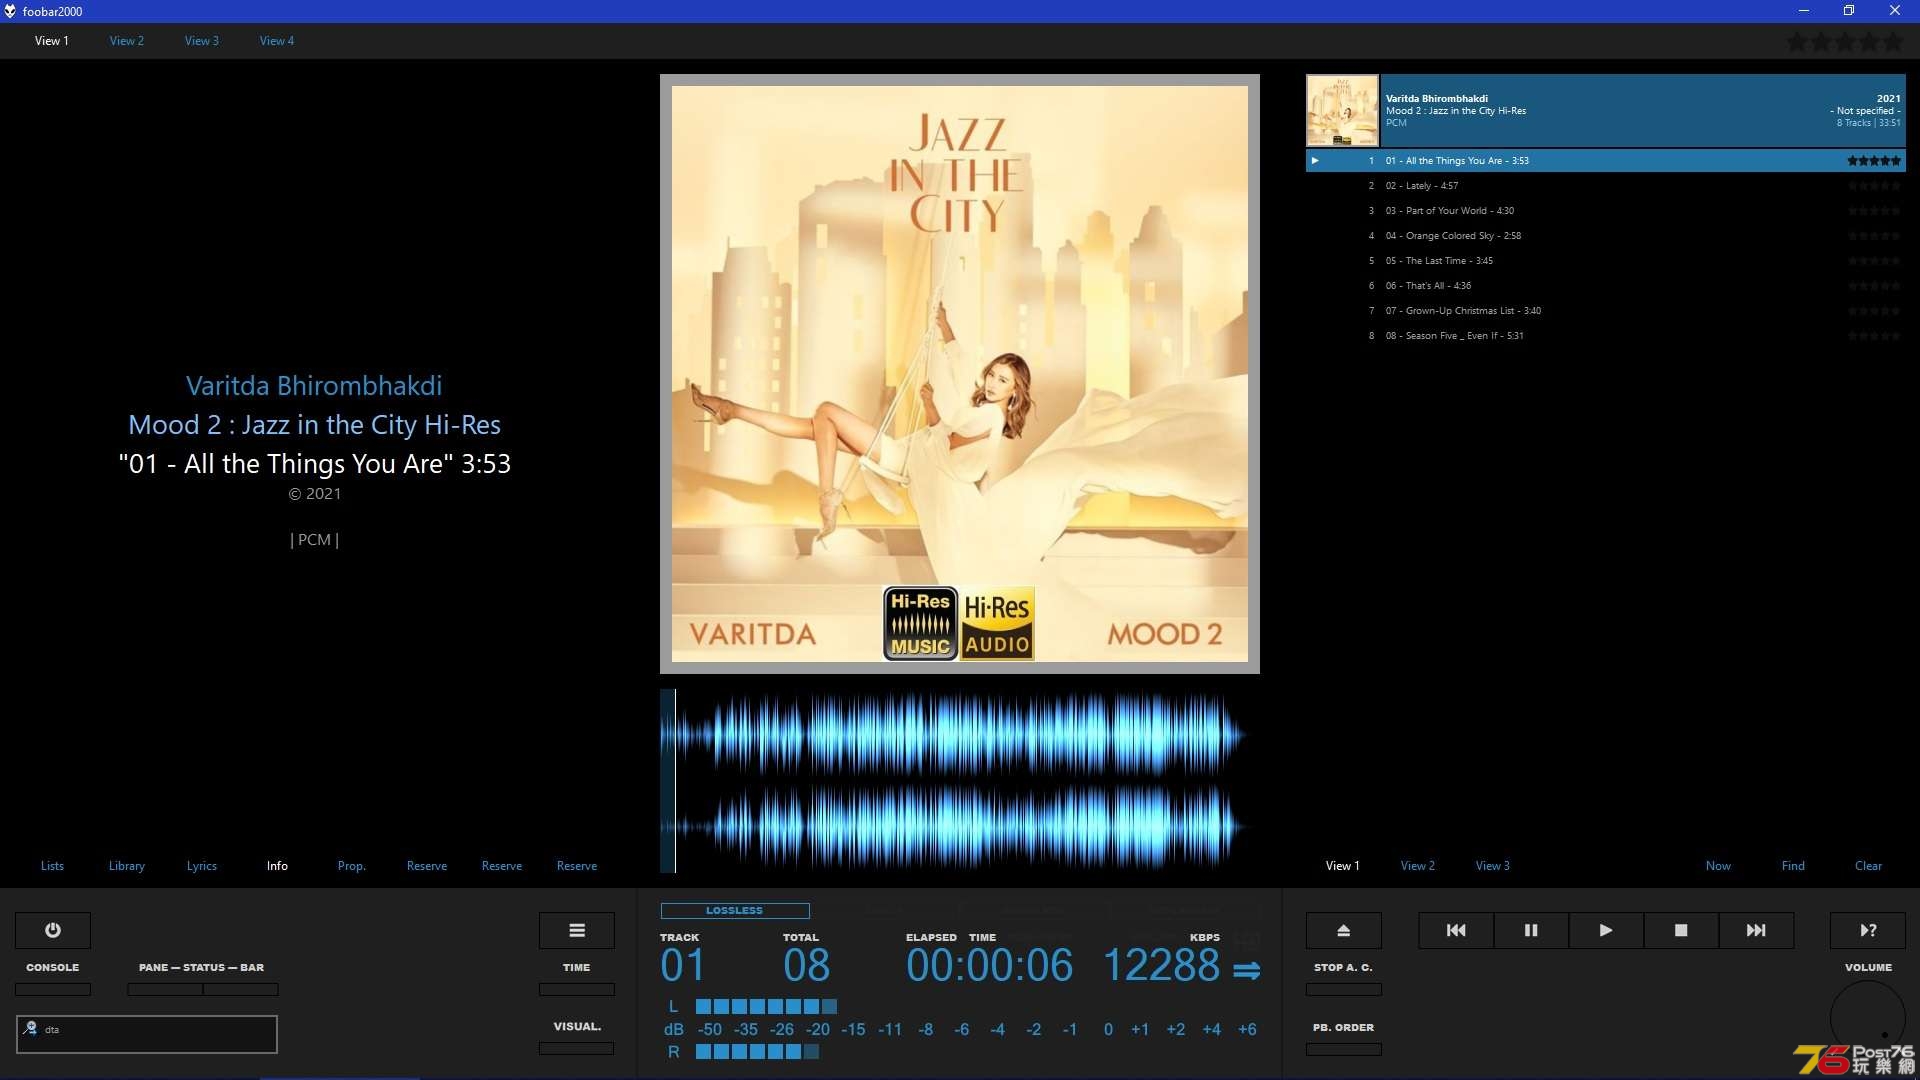1920x1080 pixels.
Task: Open the Lists tab
Action: click(x=52, y=866)
